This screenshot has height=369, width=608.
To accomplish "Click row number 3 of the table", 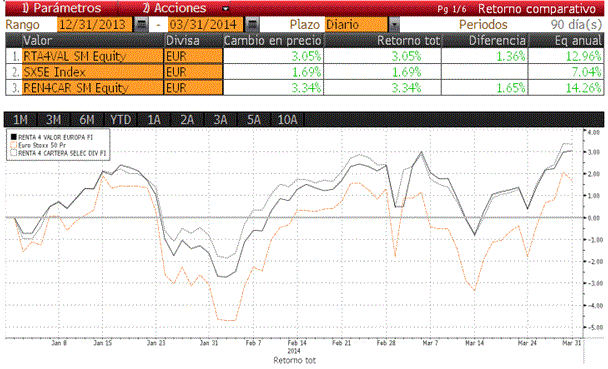I will (x=15, y=88).
